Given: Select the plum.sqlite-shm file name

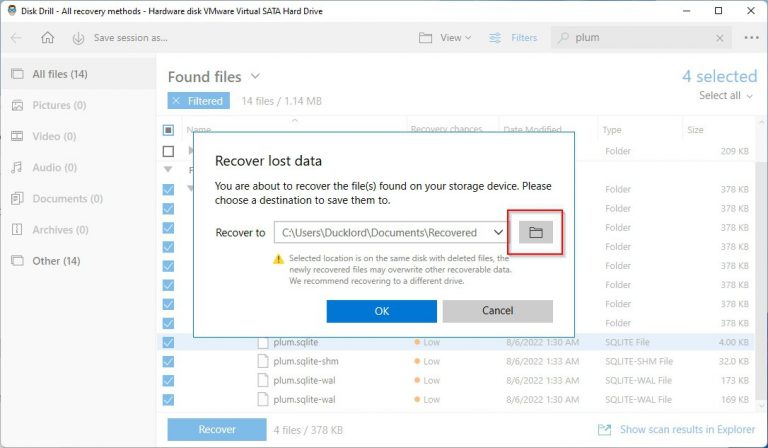Looking at the screenshot, I should [x=306, y=361].
